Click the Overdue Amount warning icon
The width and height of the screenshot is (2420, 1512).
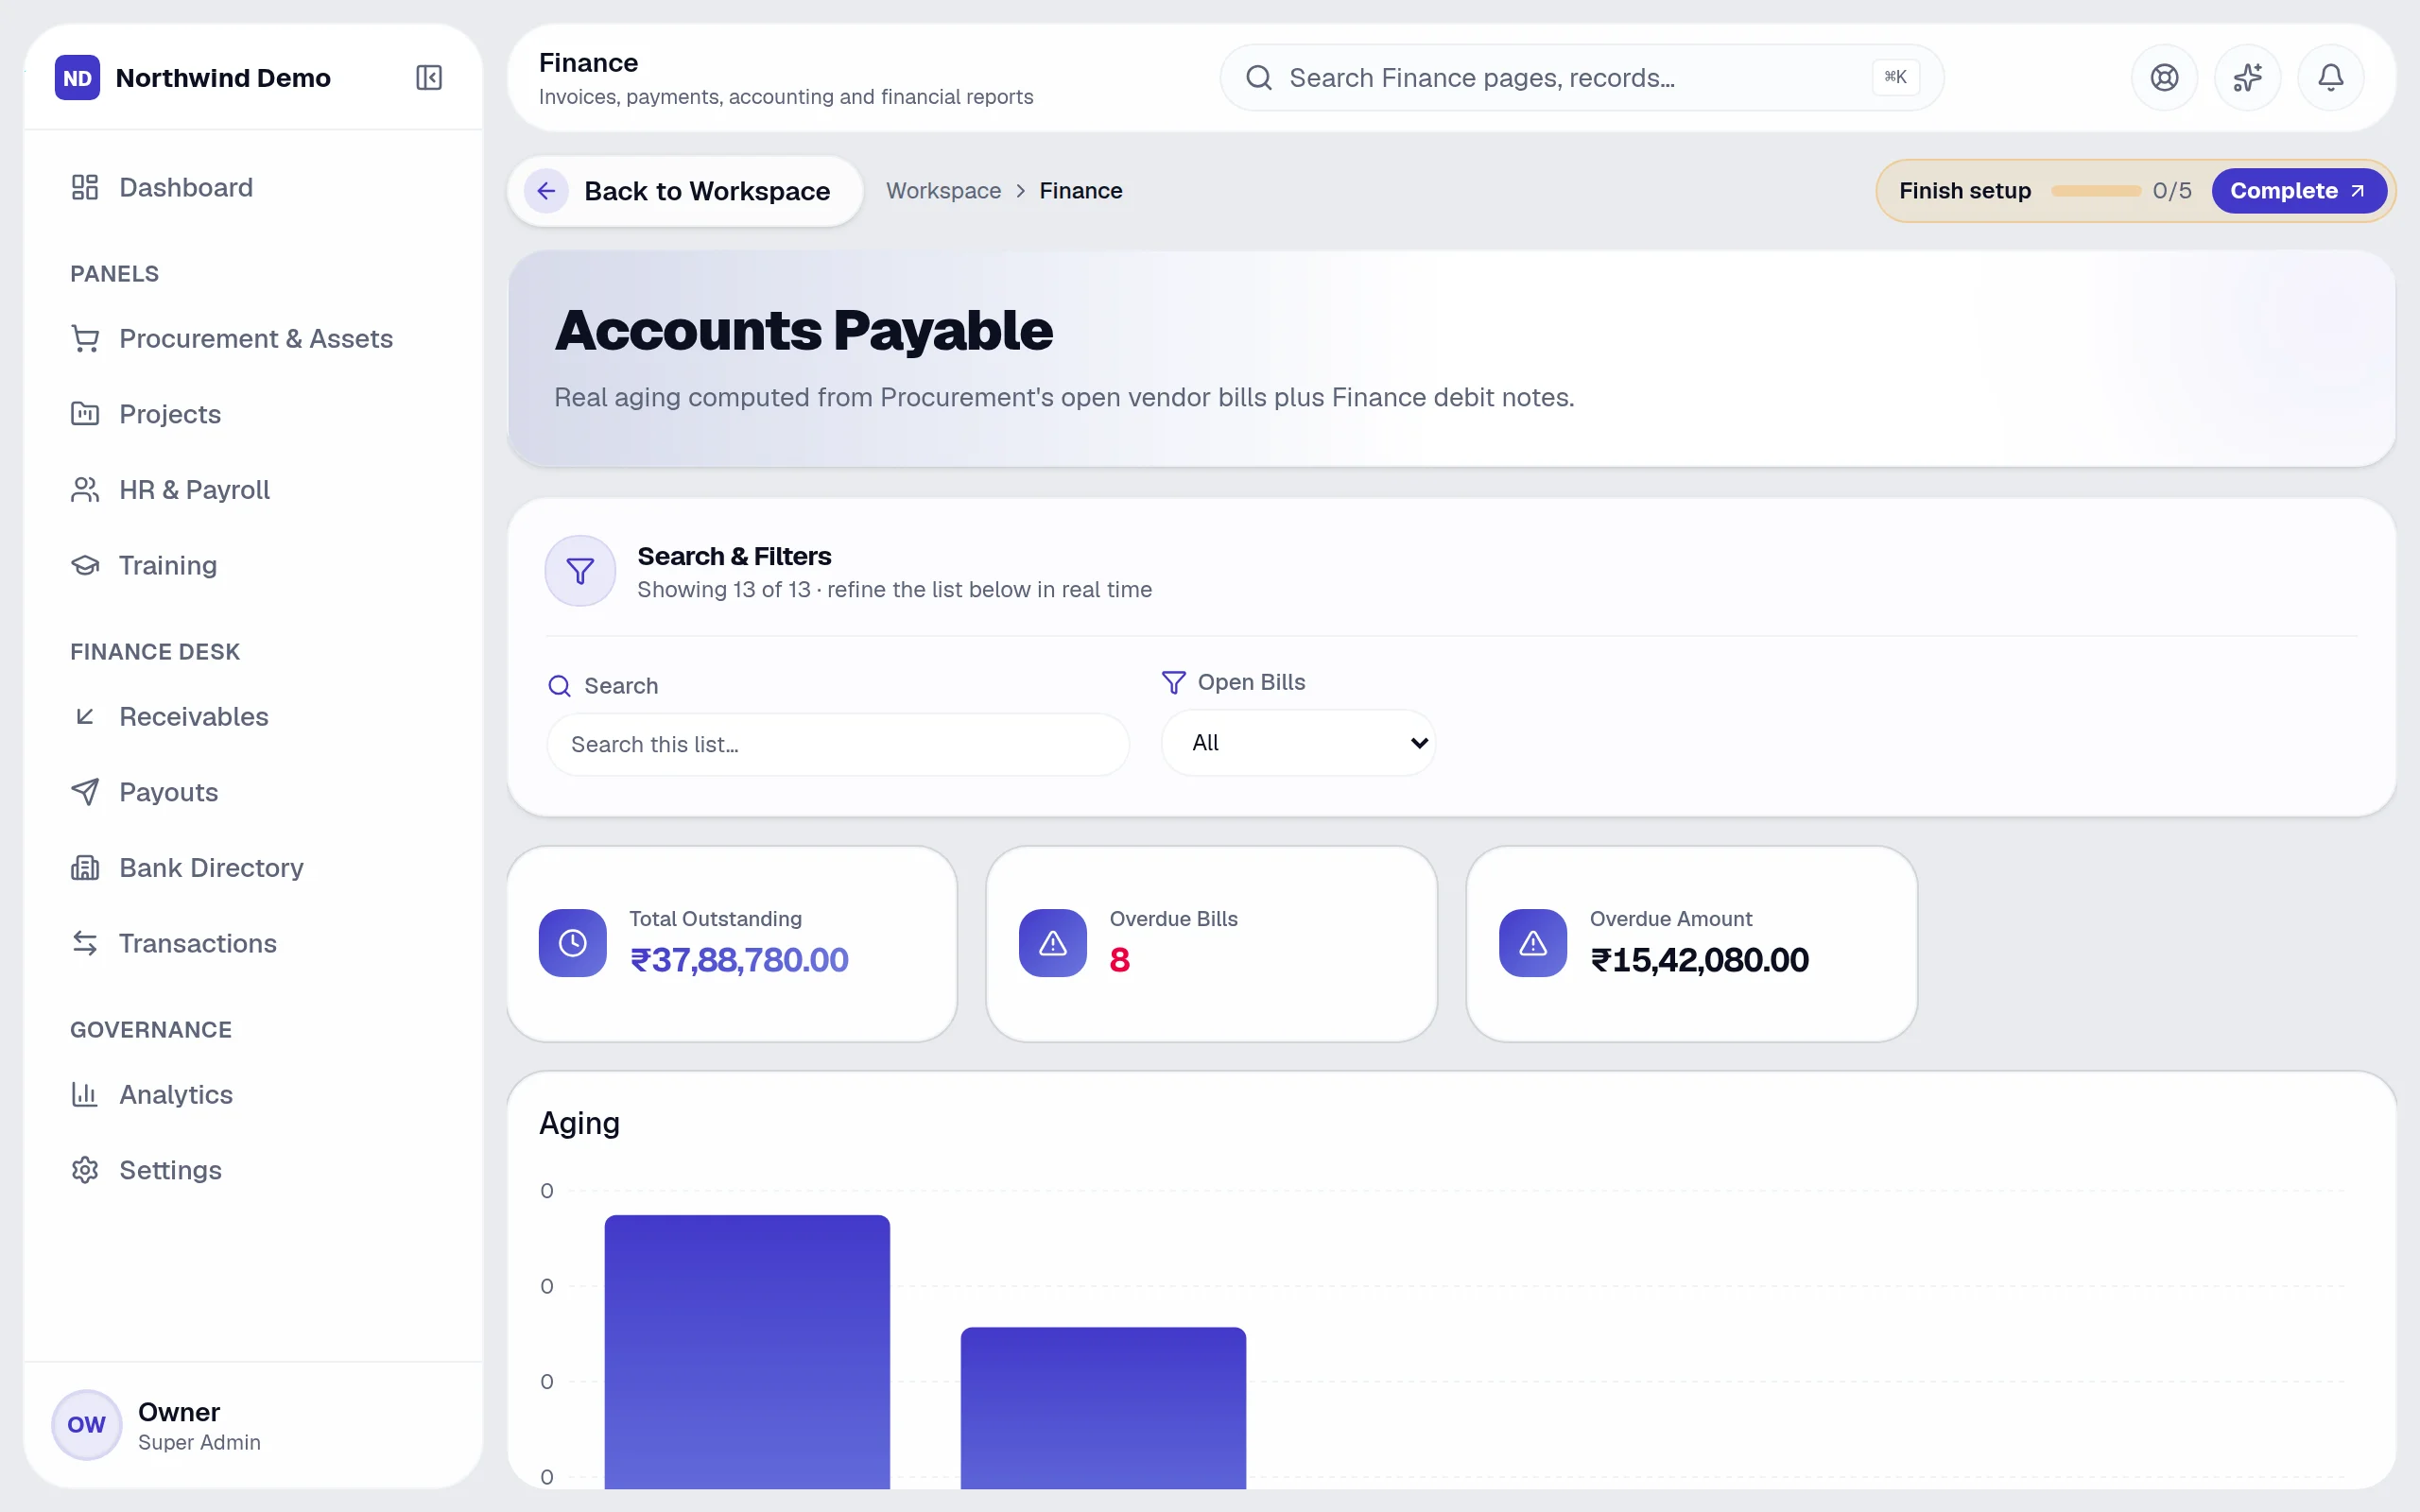[1533, 943]
